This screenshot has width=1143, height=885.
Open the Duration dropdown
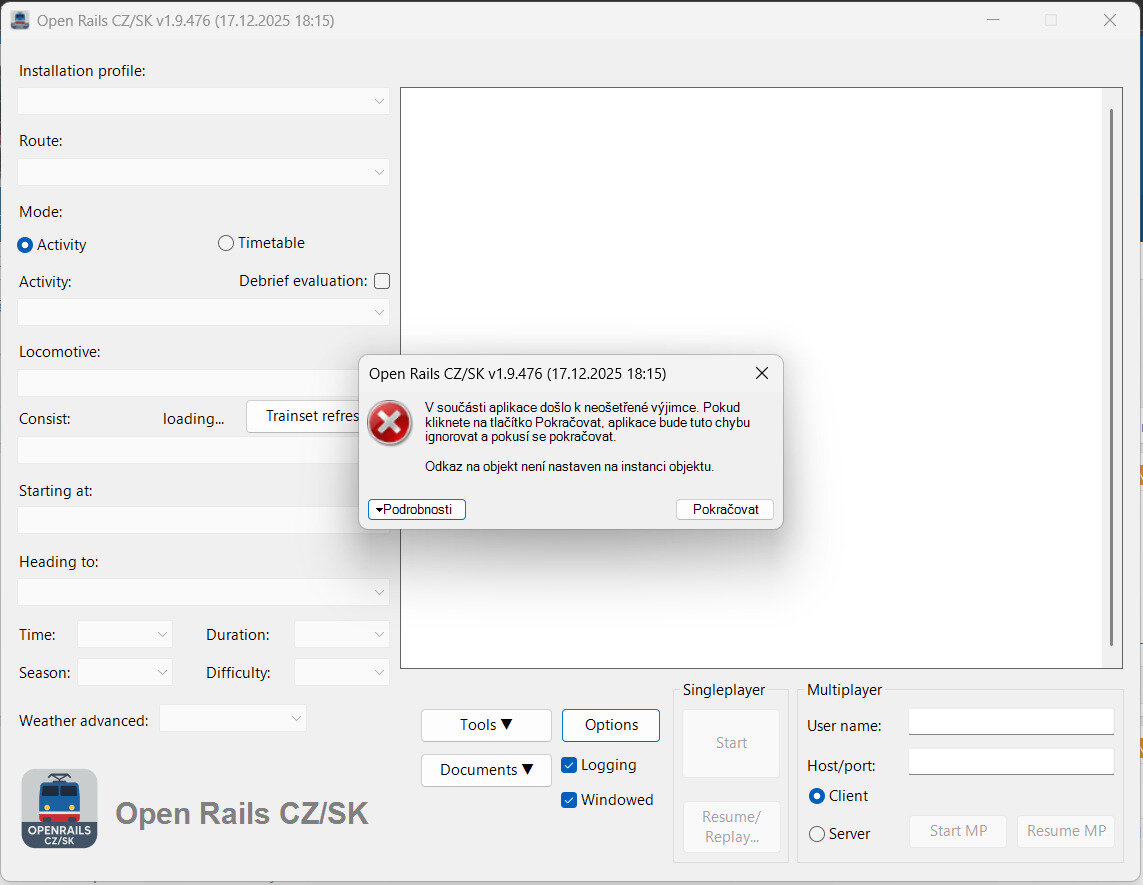tap(342, 634)
